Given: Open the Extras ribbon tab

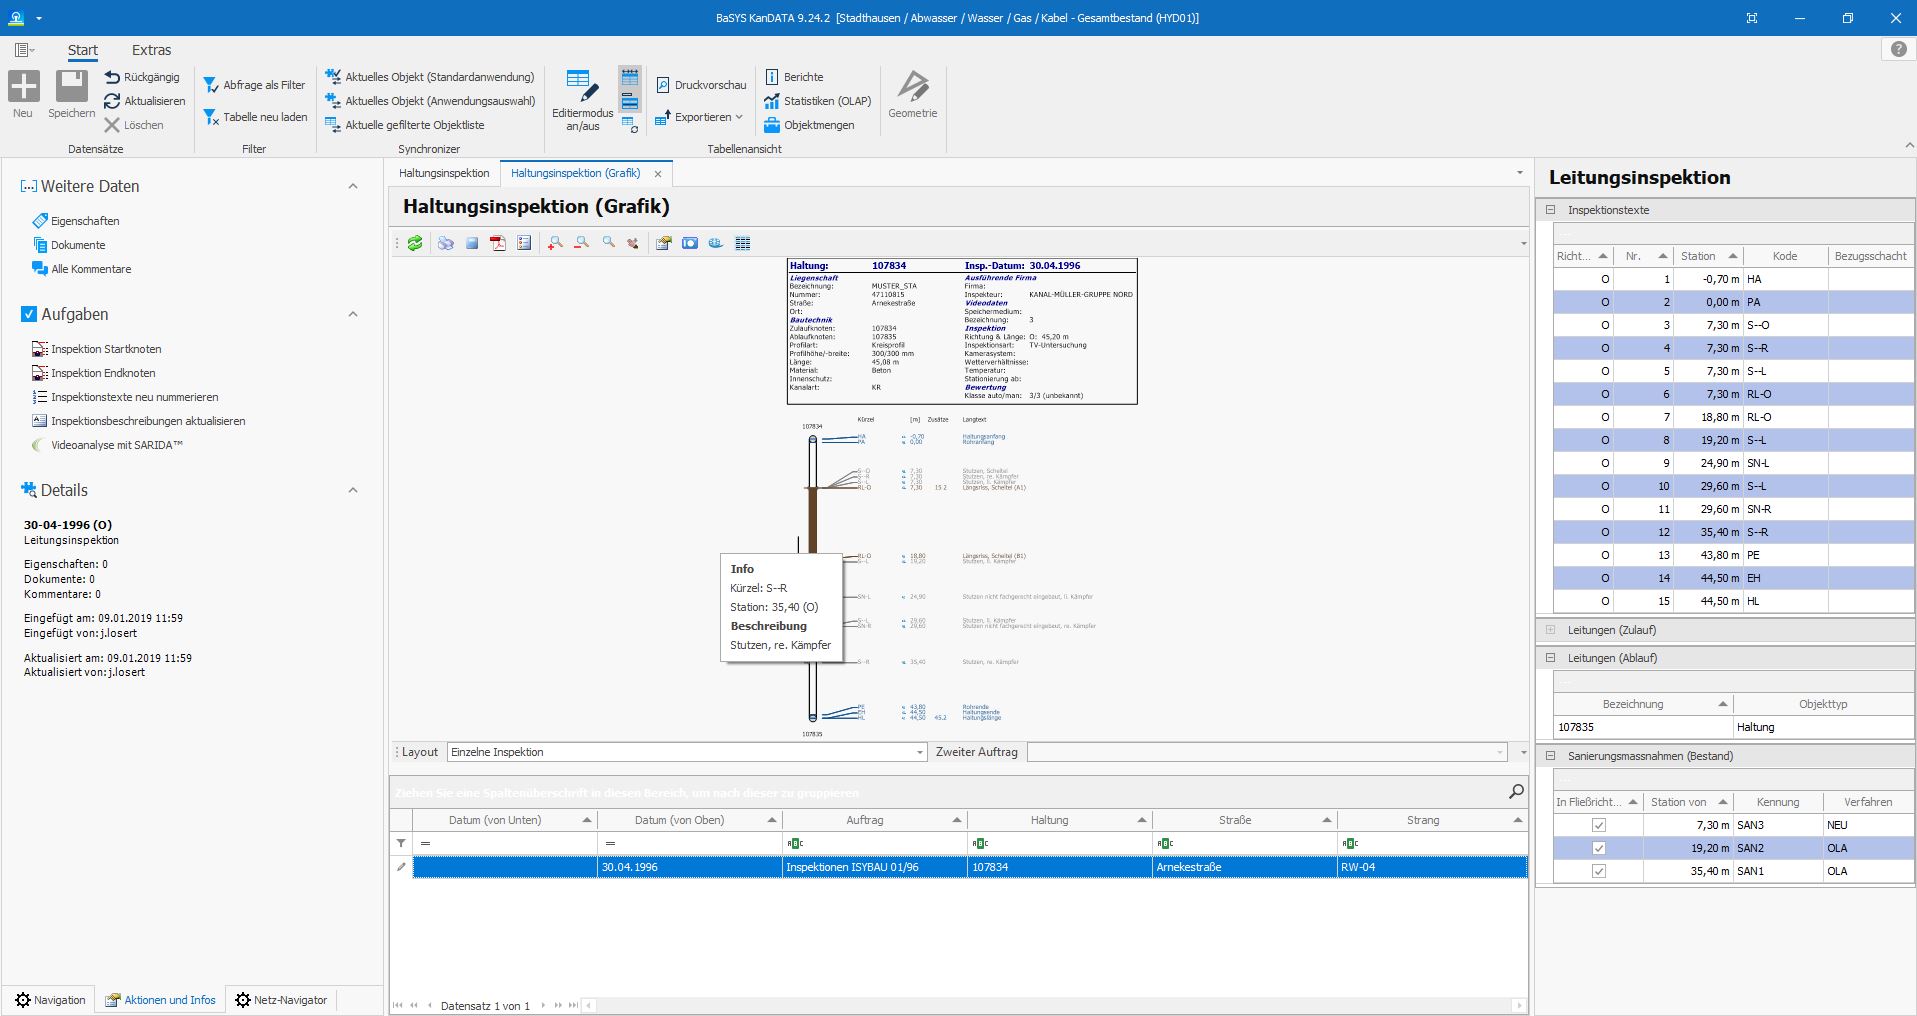Looking at the screenshot, I should [x=151, y=50].
